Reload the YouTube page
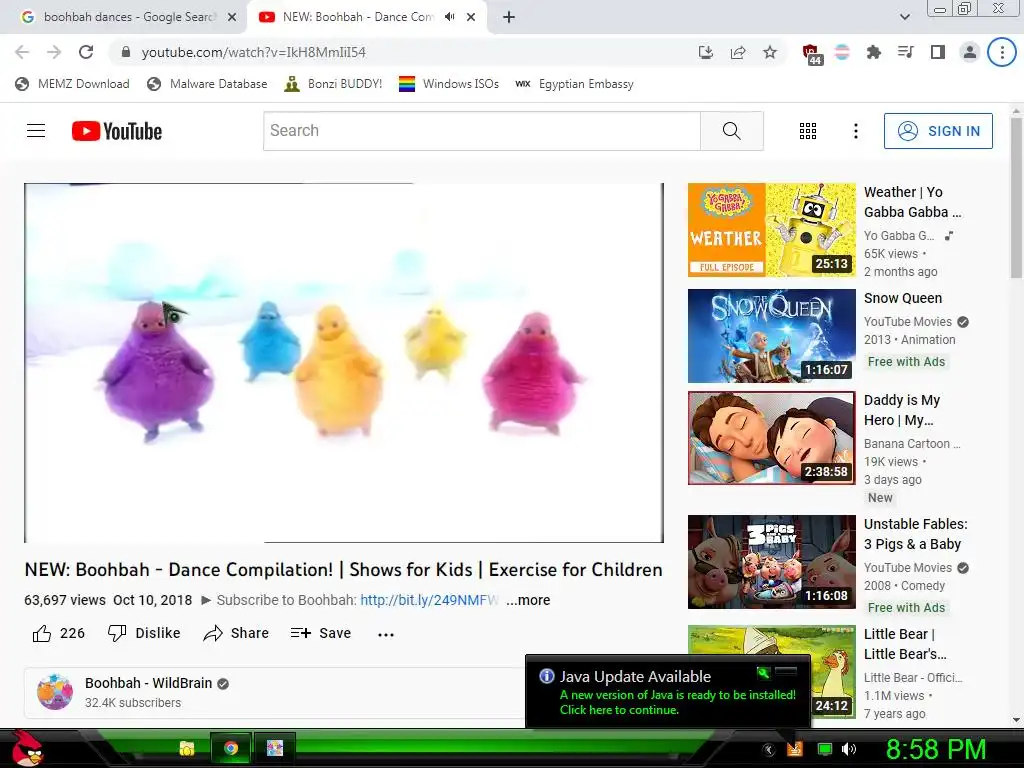Screen dimensions: 1024x768 coord(86,52)
